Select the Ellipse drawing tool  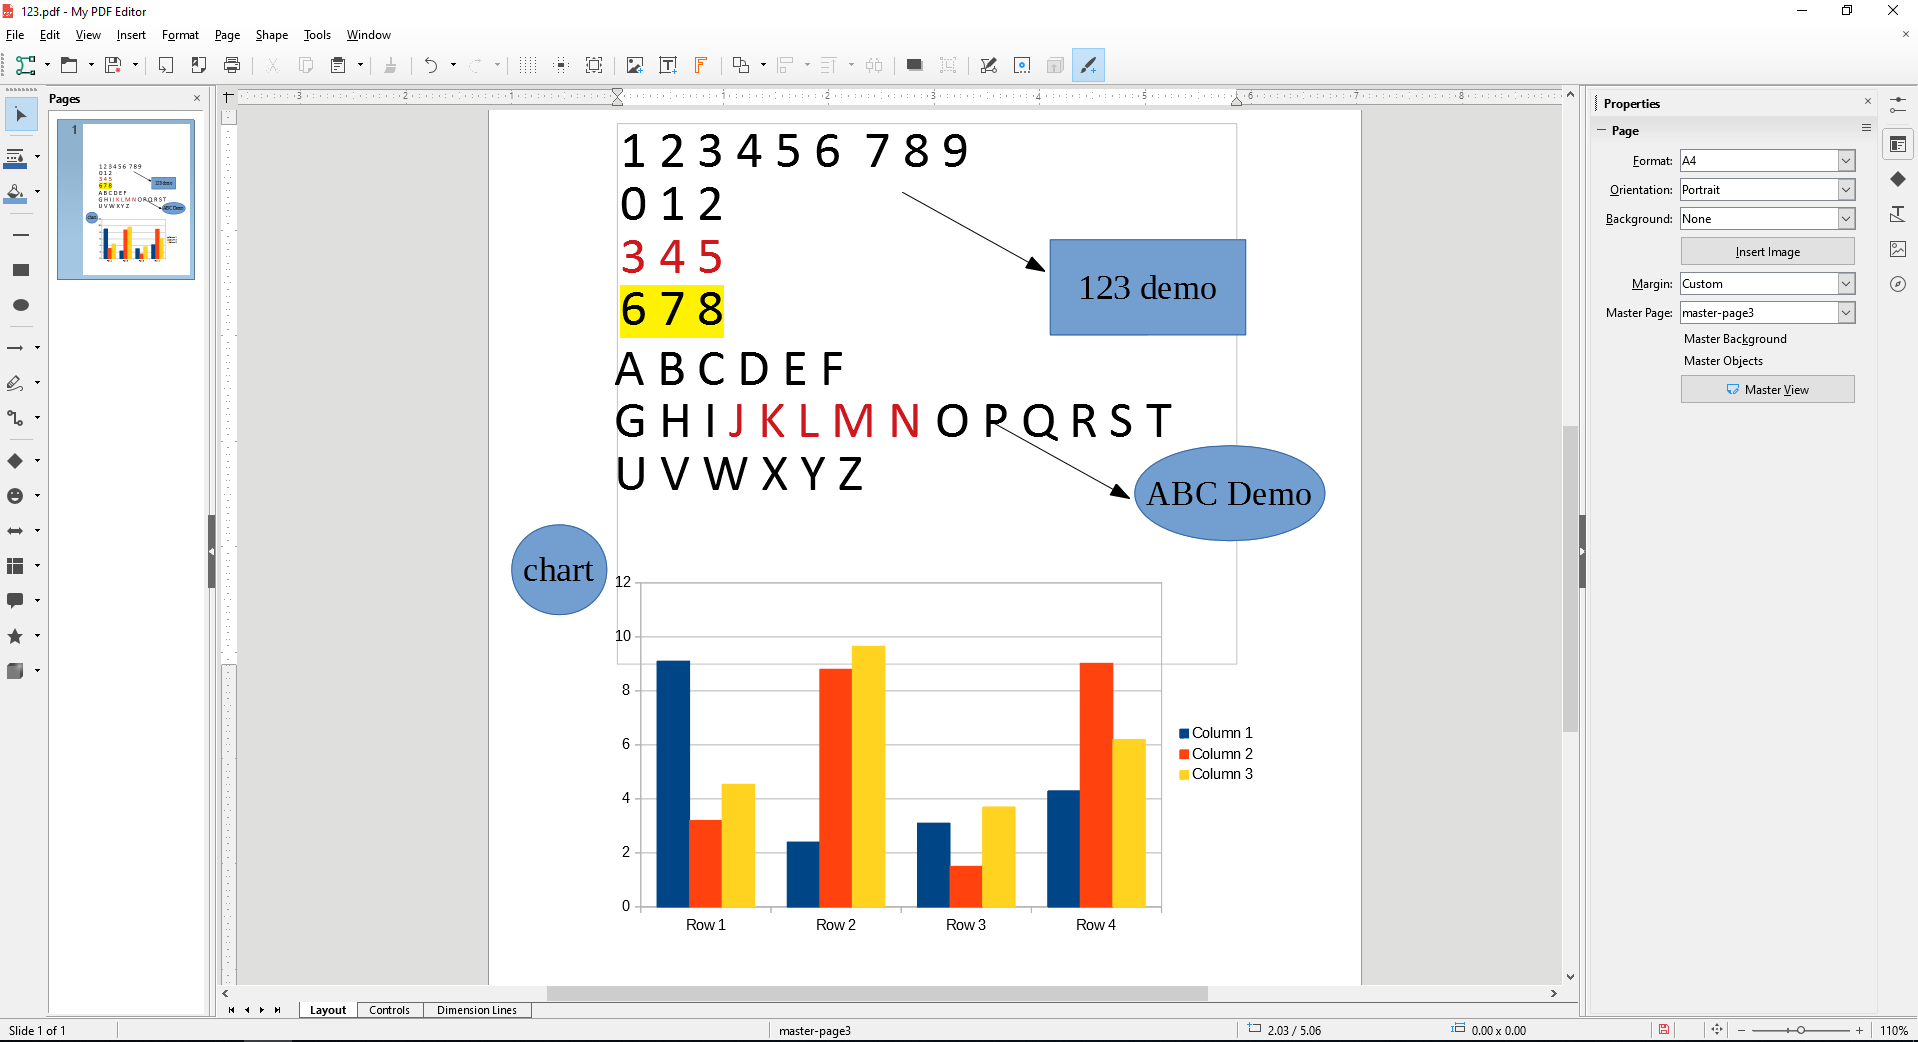click(21, 305)
